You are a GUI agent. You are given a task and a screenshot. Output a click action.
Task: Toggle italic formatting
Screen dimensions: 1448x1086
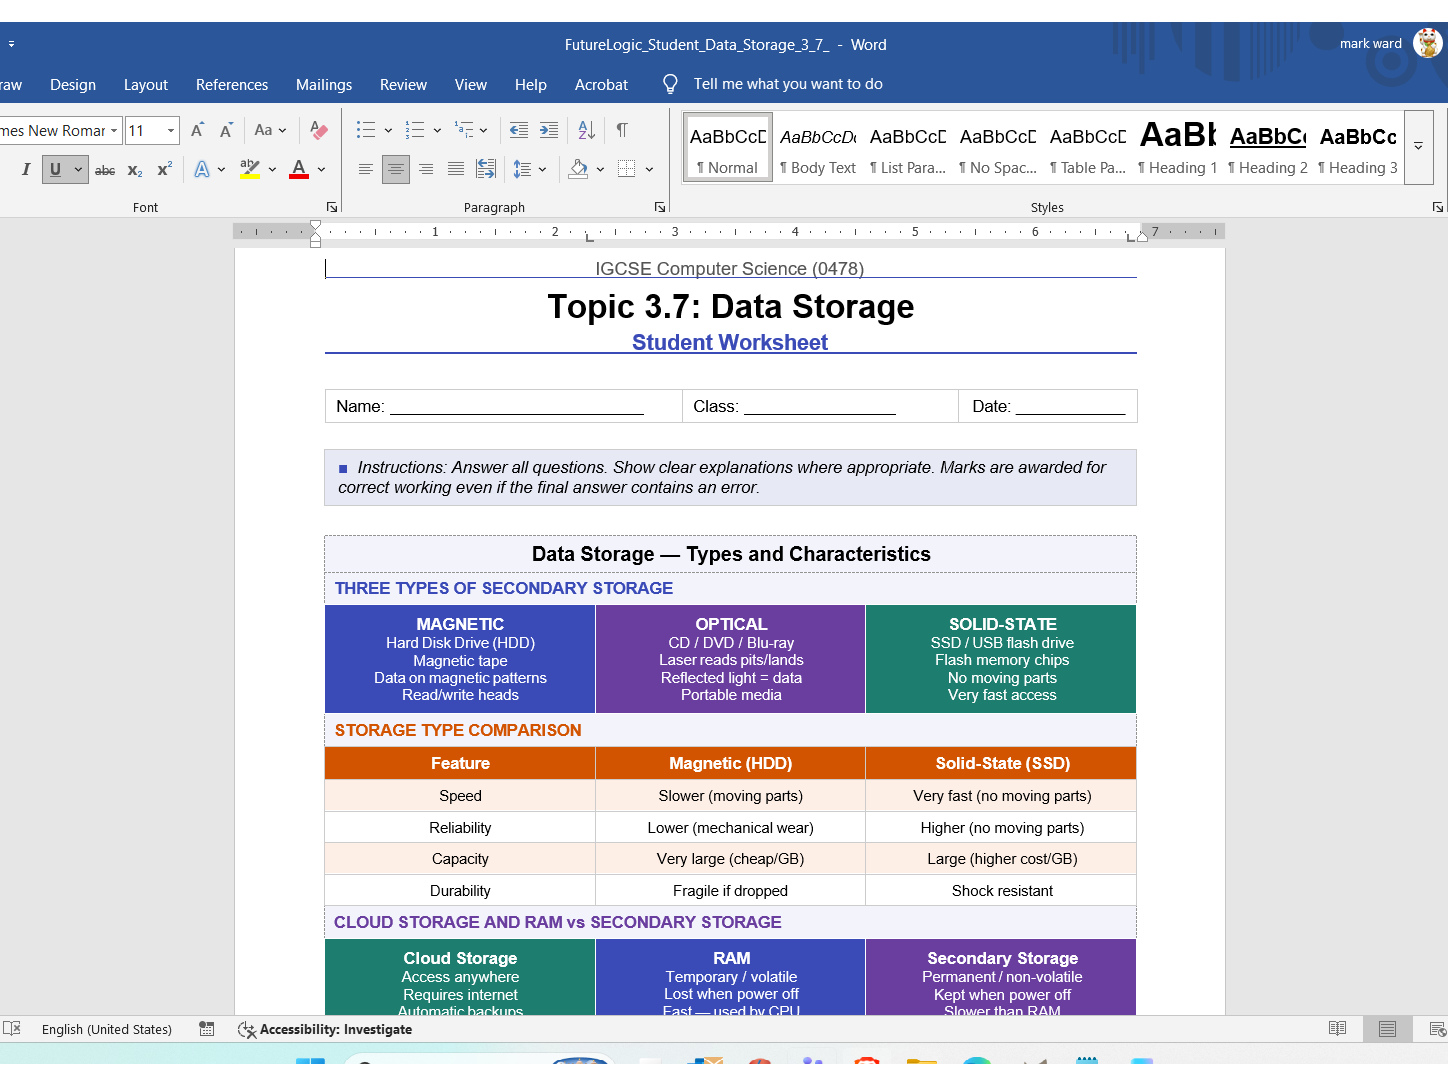tap(26, 170)
